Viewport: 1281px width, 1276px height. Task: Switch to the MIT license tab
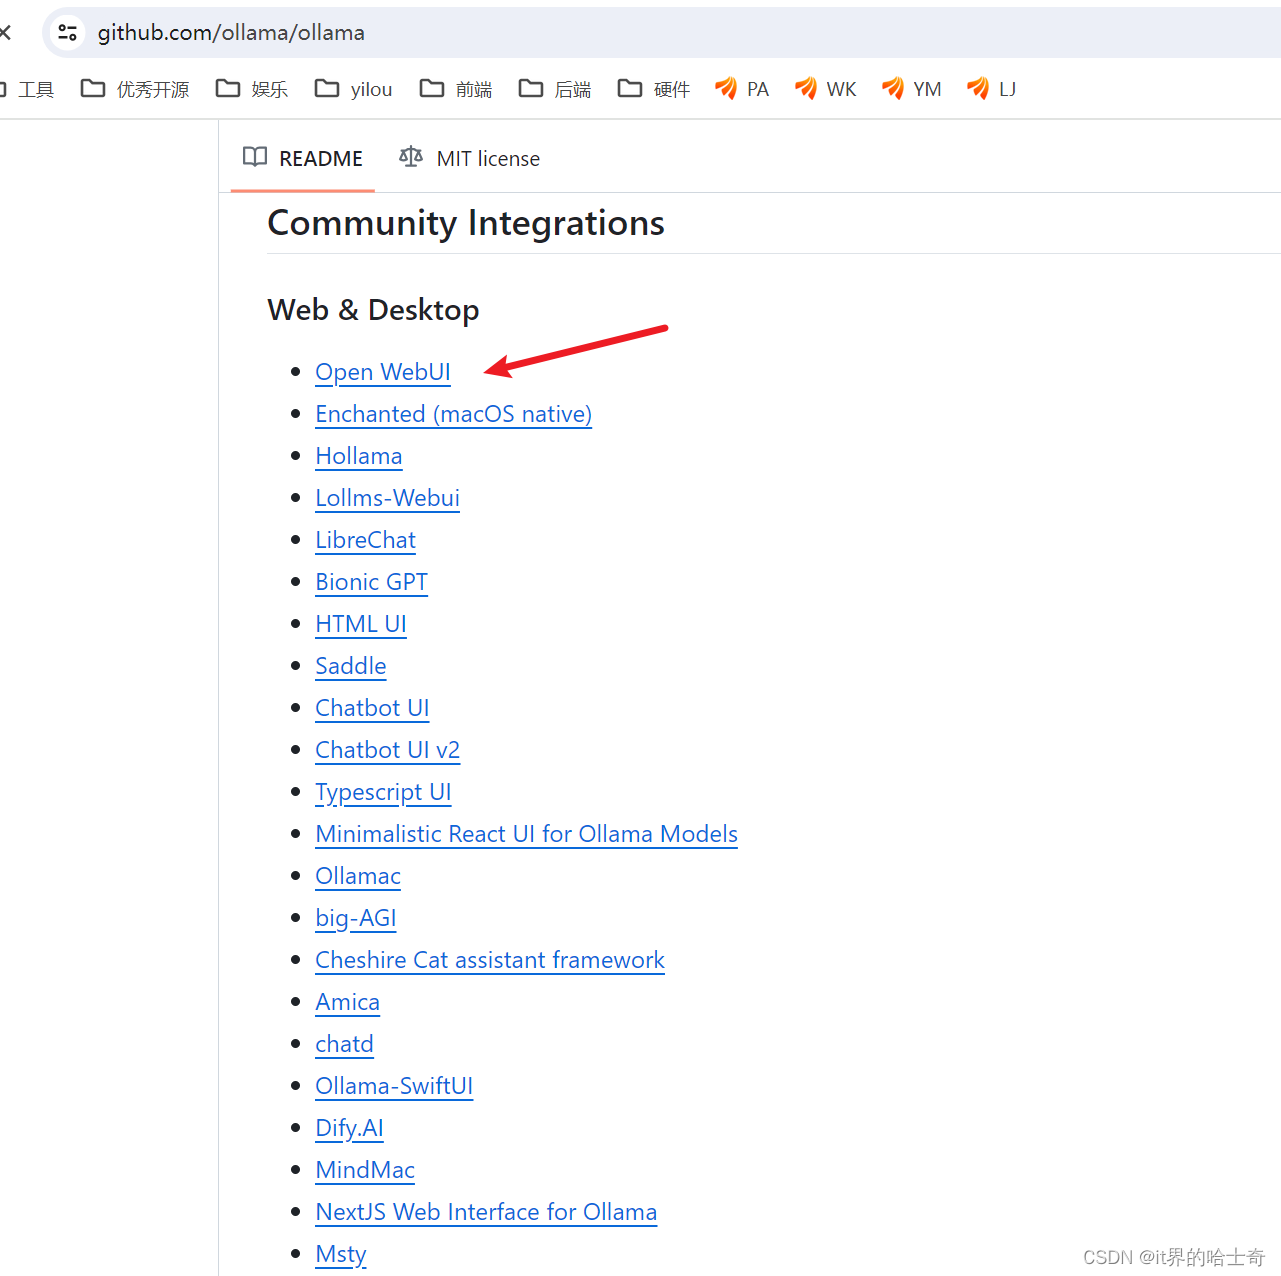point(470,158)
